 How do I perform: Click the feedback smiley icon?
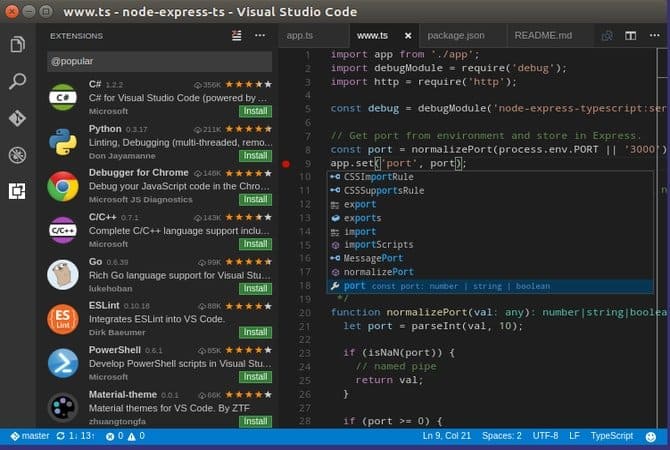coord(651,436)
